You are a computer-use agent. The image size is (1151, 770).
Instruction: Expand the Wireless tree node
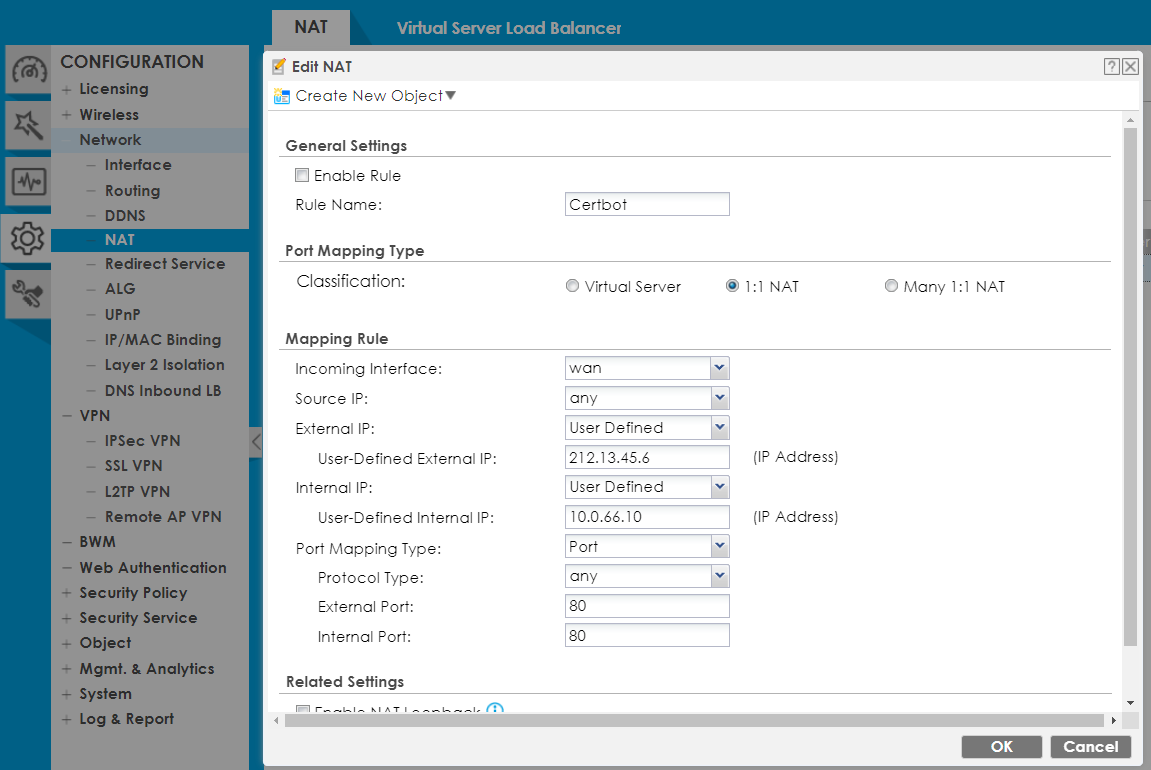(x=67, y=115)
